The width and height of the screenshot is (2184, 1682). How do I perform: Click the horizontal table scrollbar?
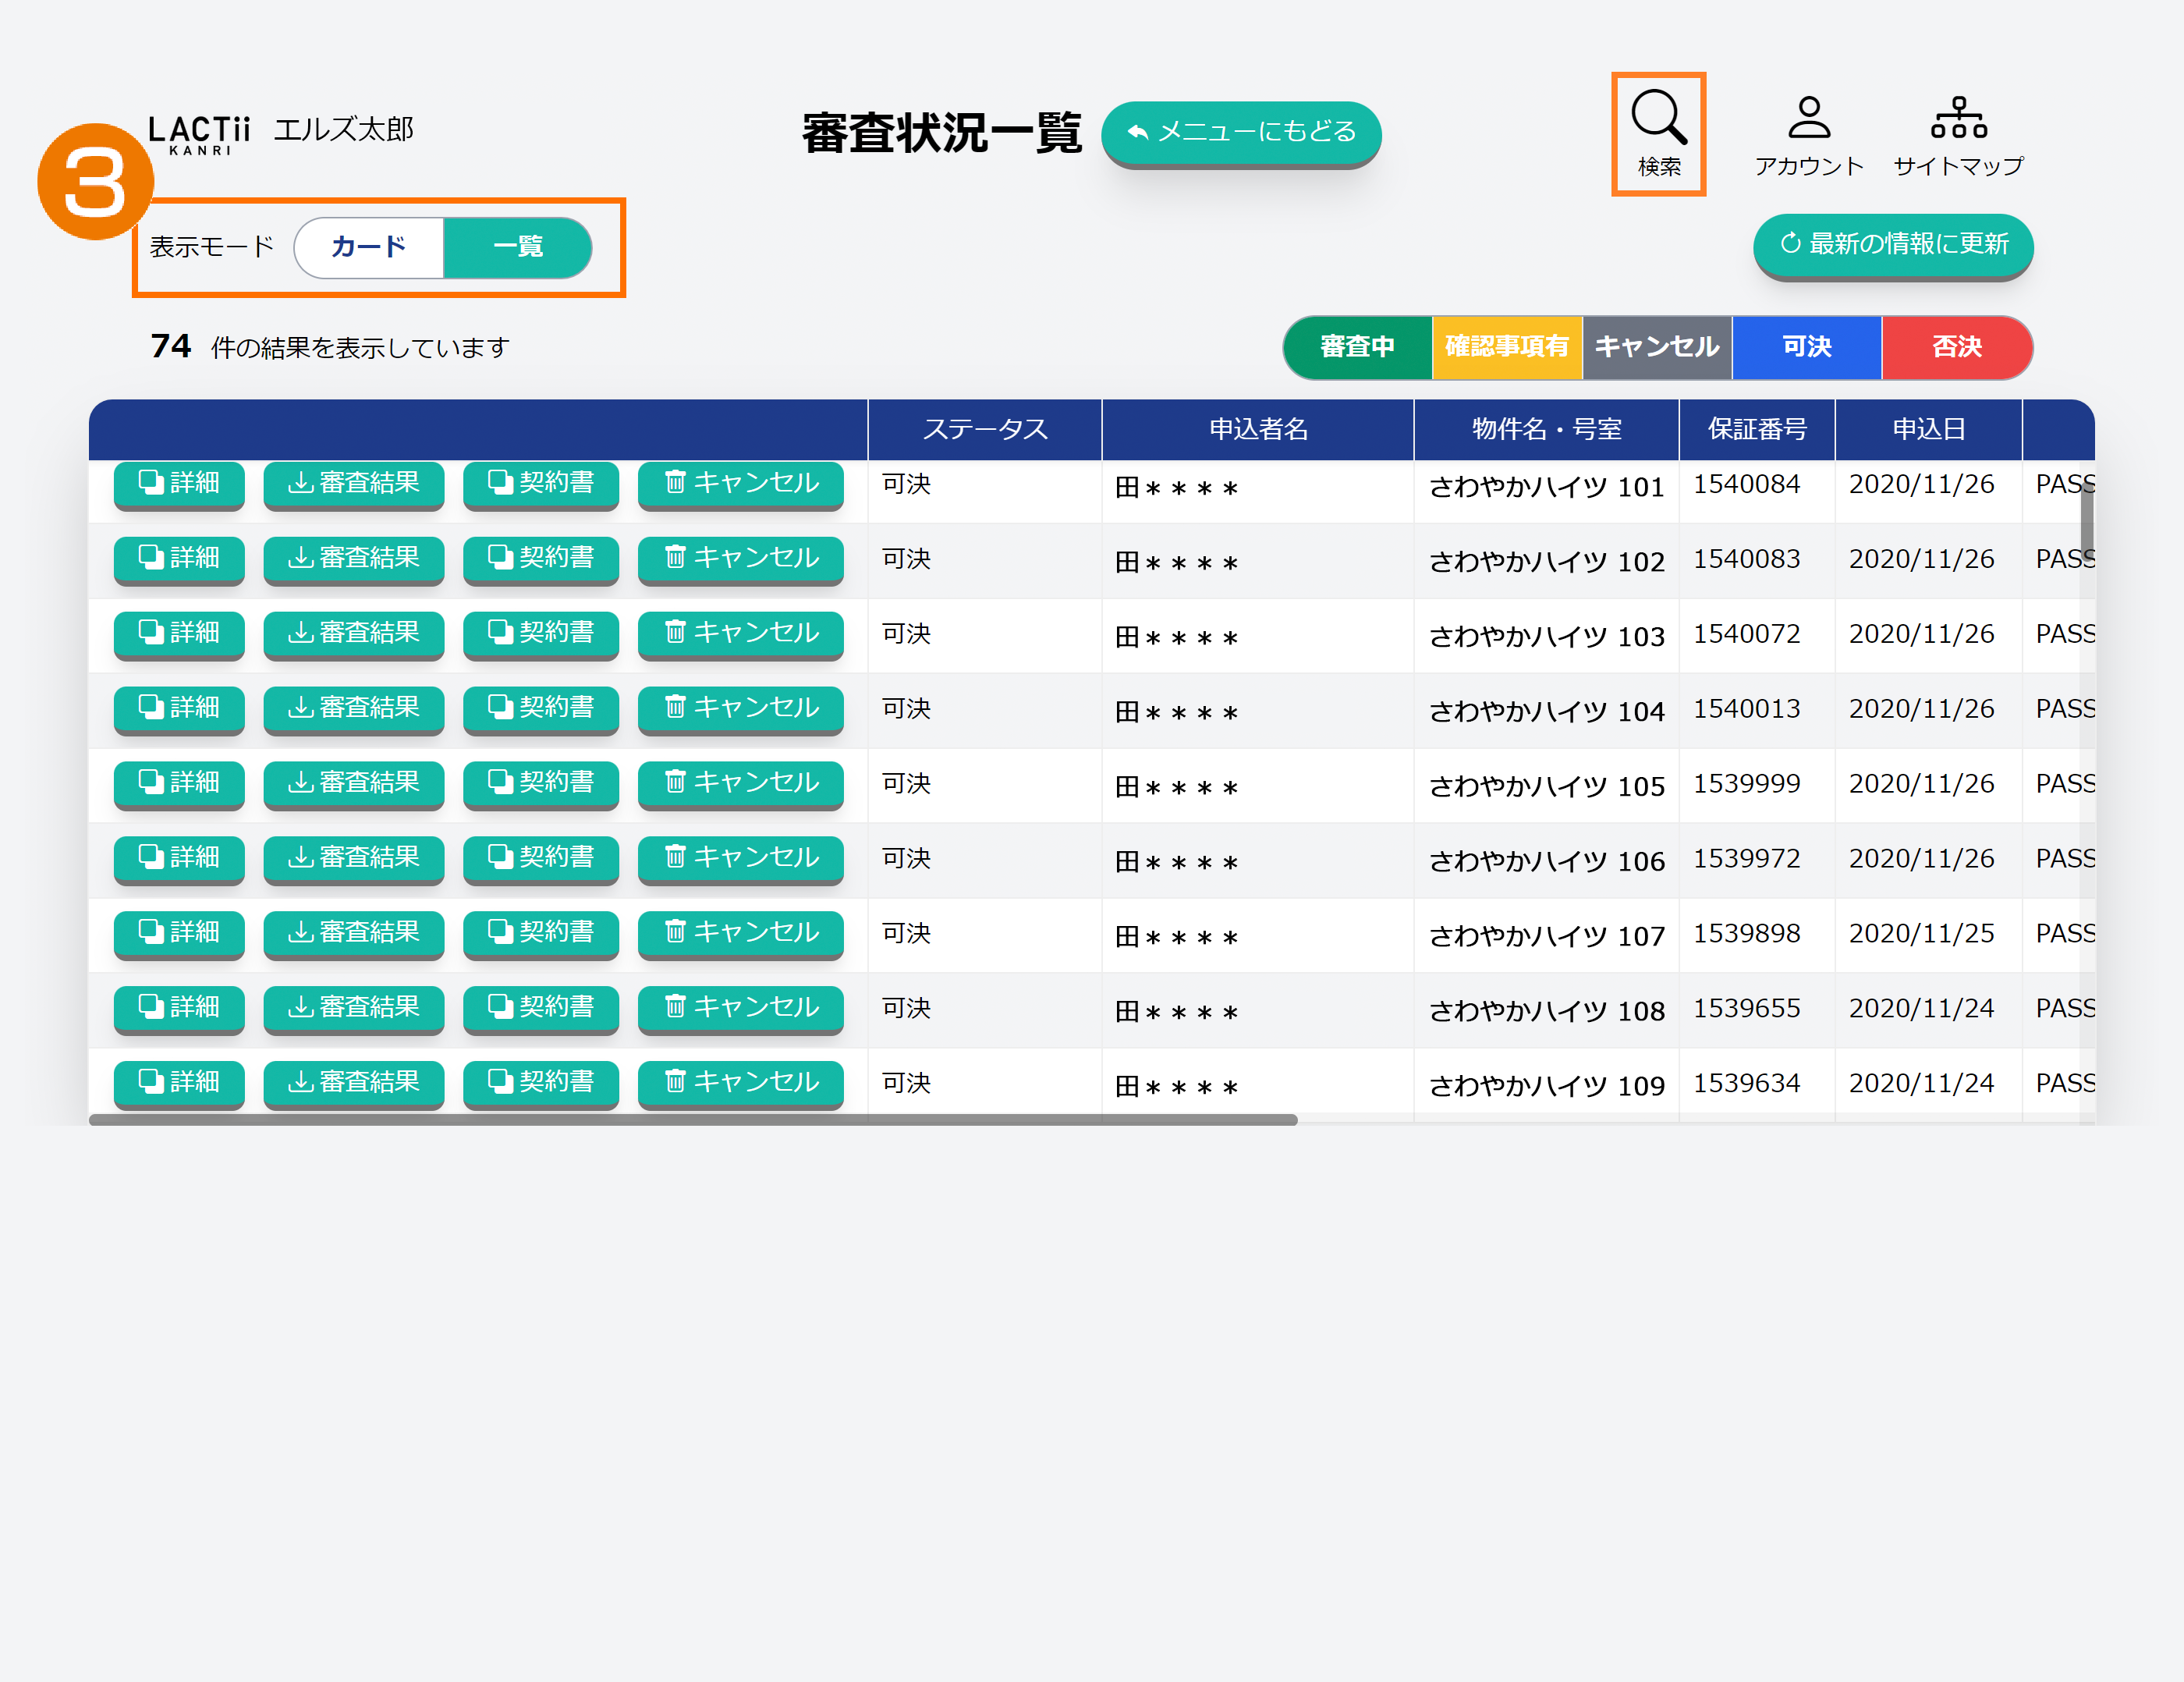click(x=692, y=1120)
